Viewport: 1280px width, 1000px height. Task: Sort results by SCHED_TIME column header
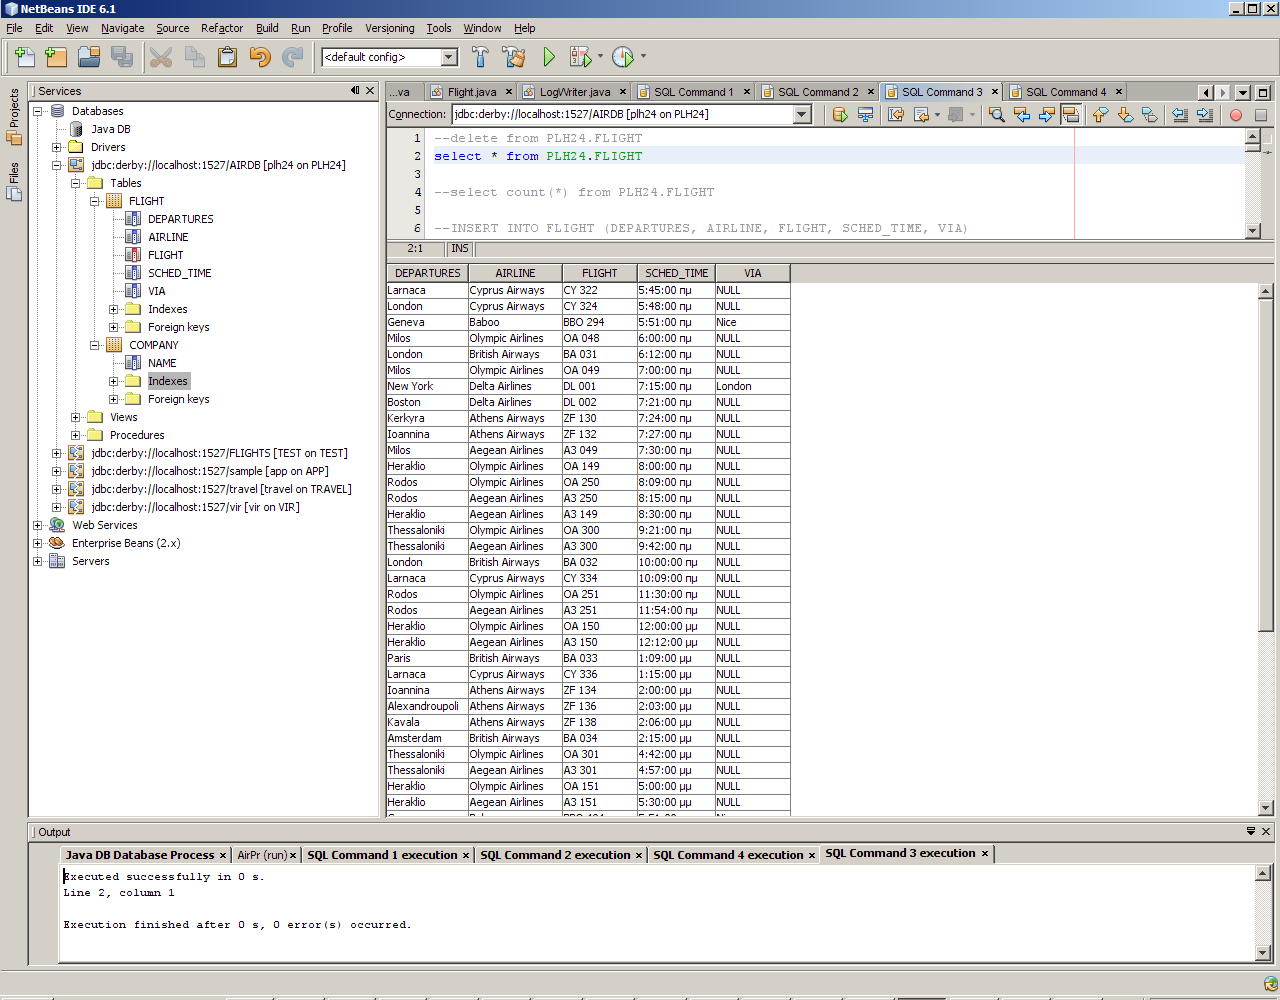[676, 273]
